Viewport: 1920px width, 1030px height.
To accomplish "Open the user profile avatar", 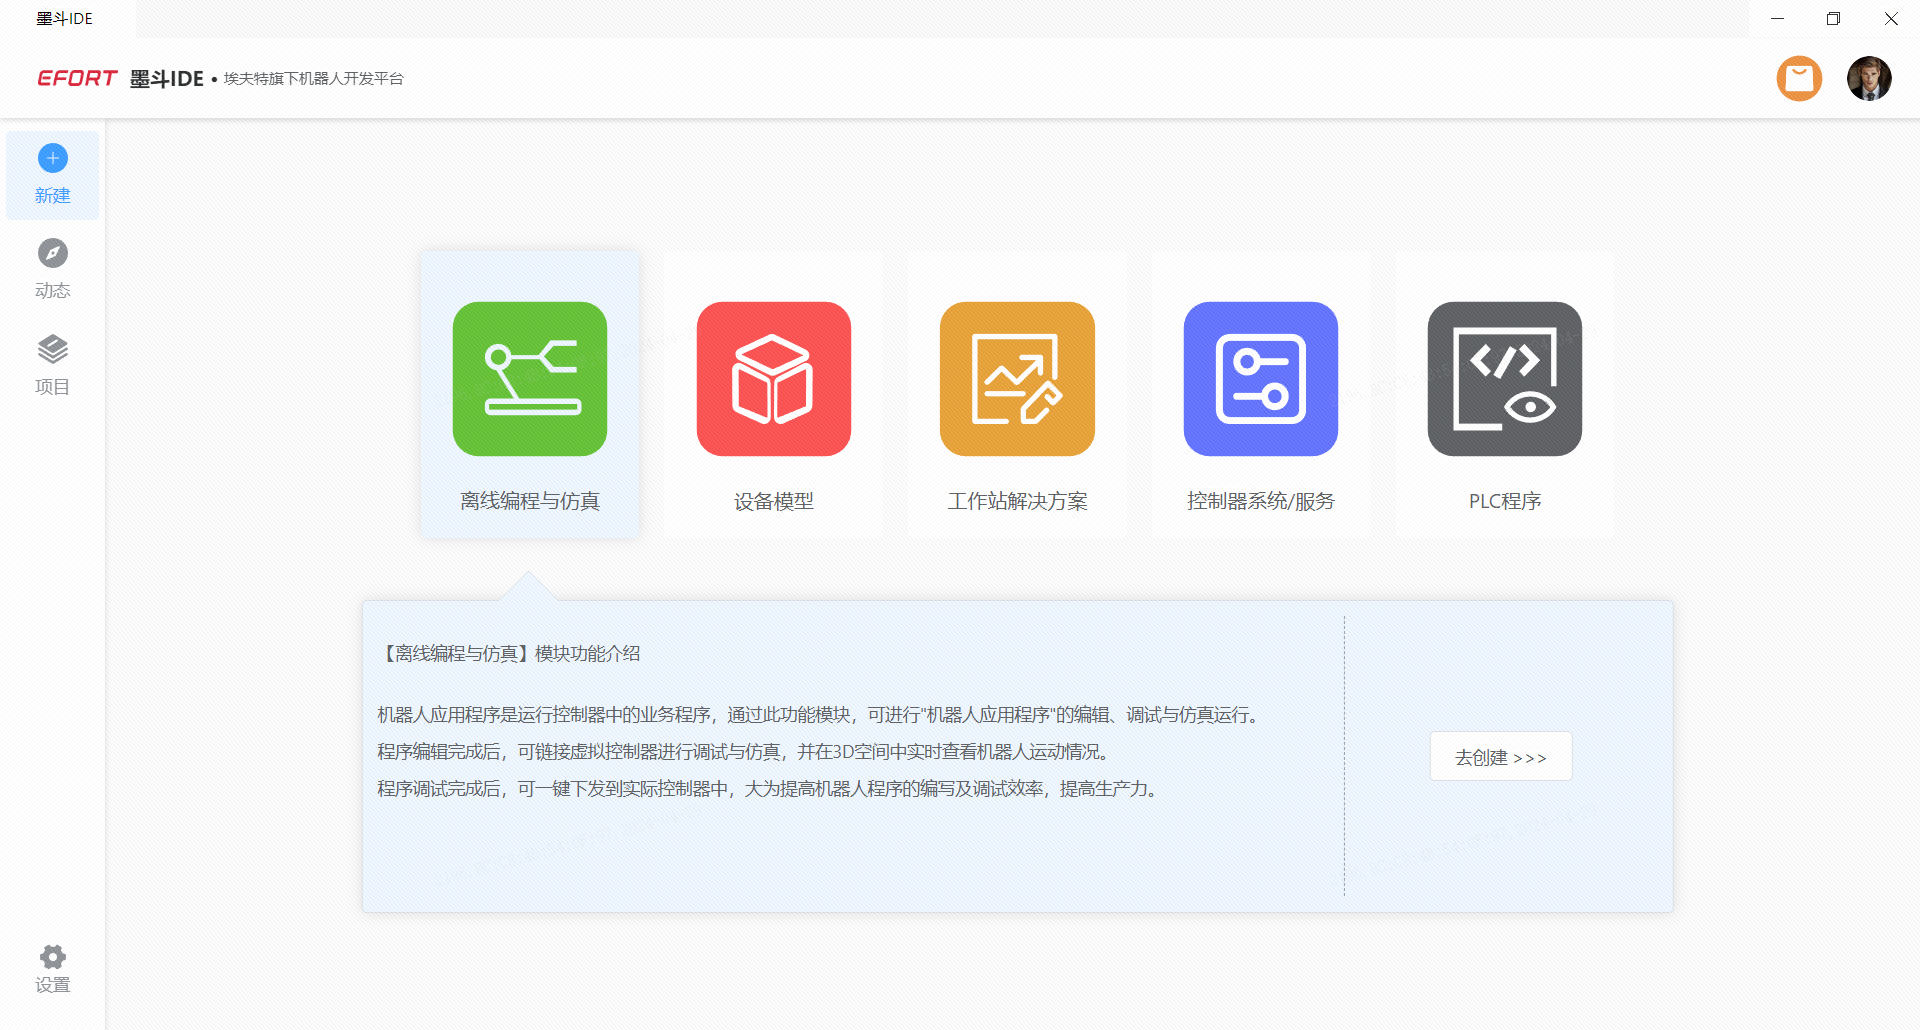I will point(1868,78).
